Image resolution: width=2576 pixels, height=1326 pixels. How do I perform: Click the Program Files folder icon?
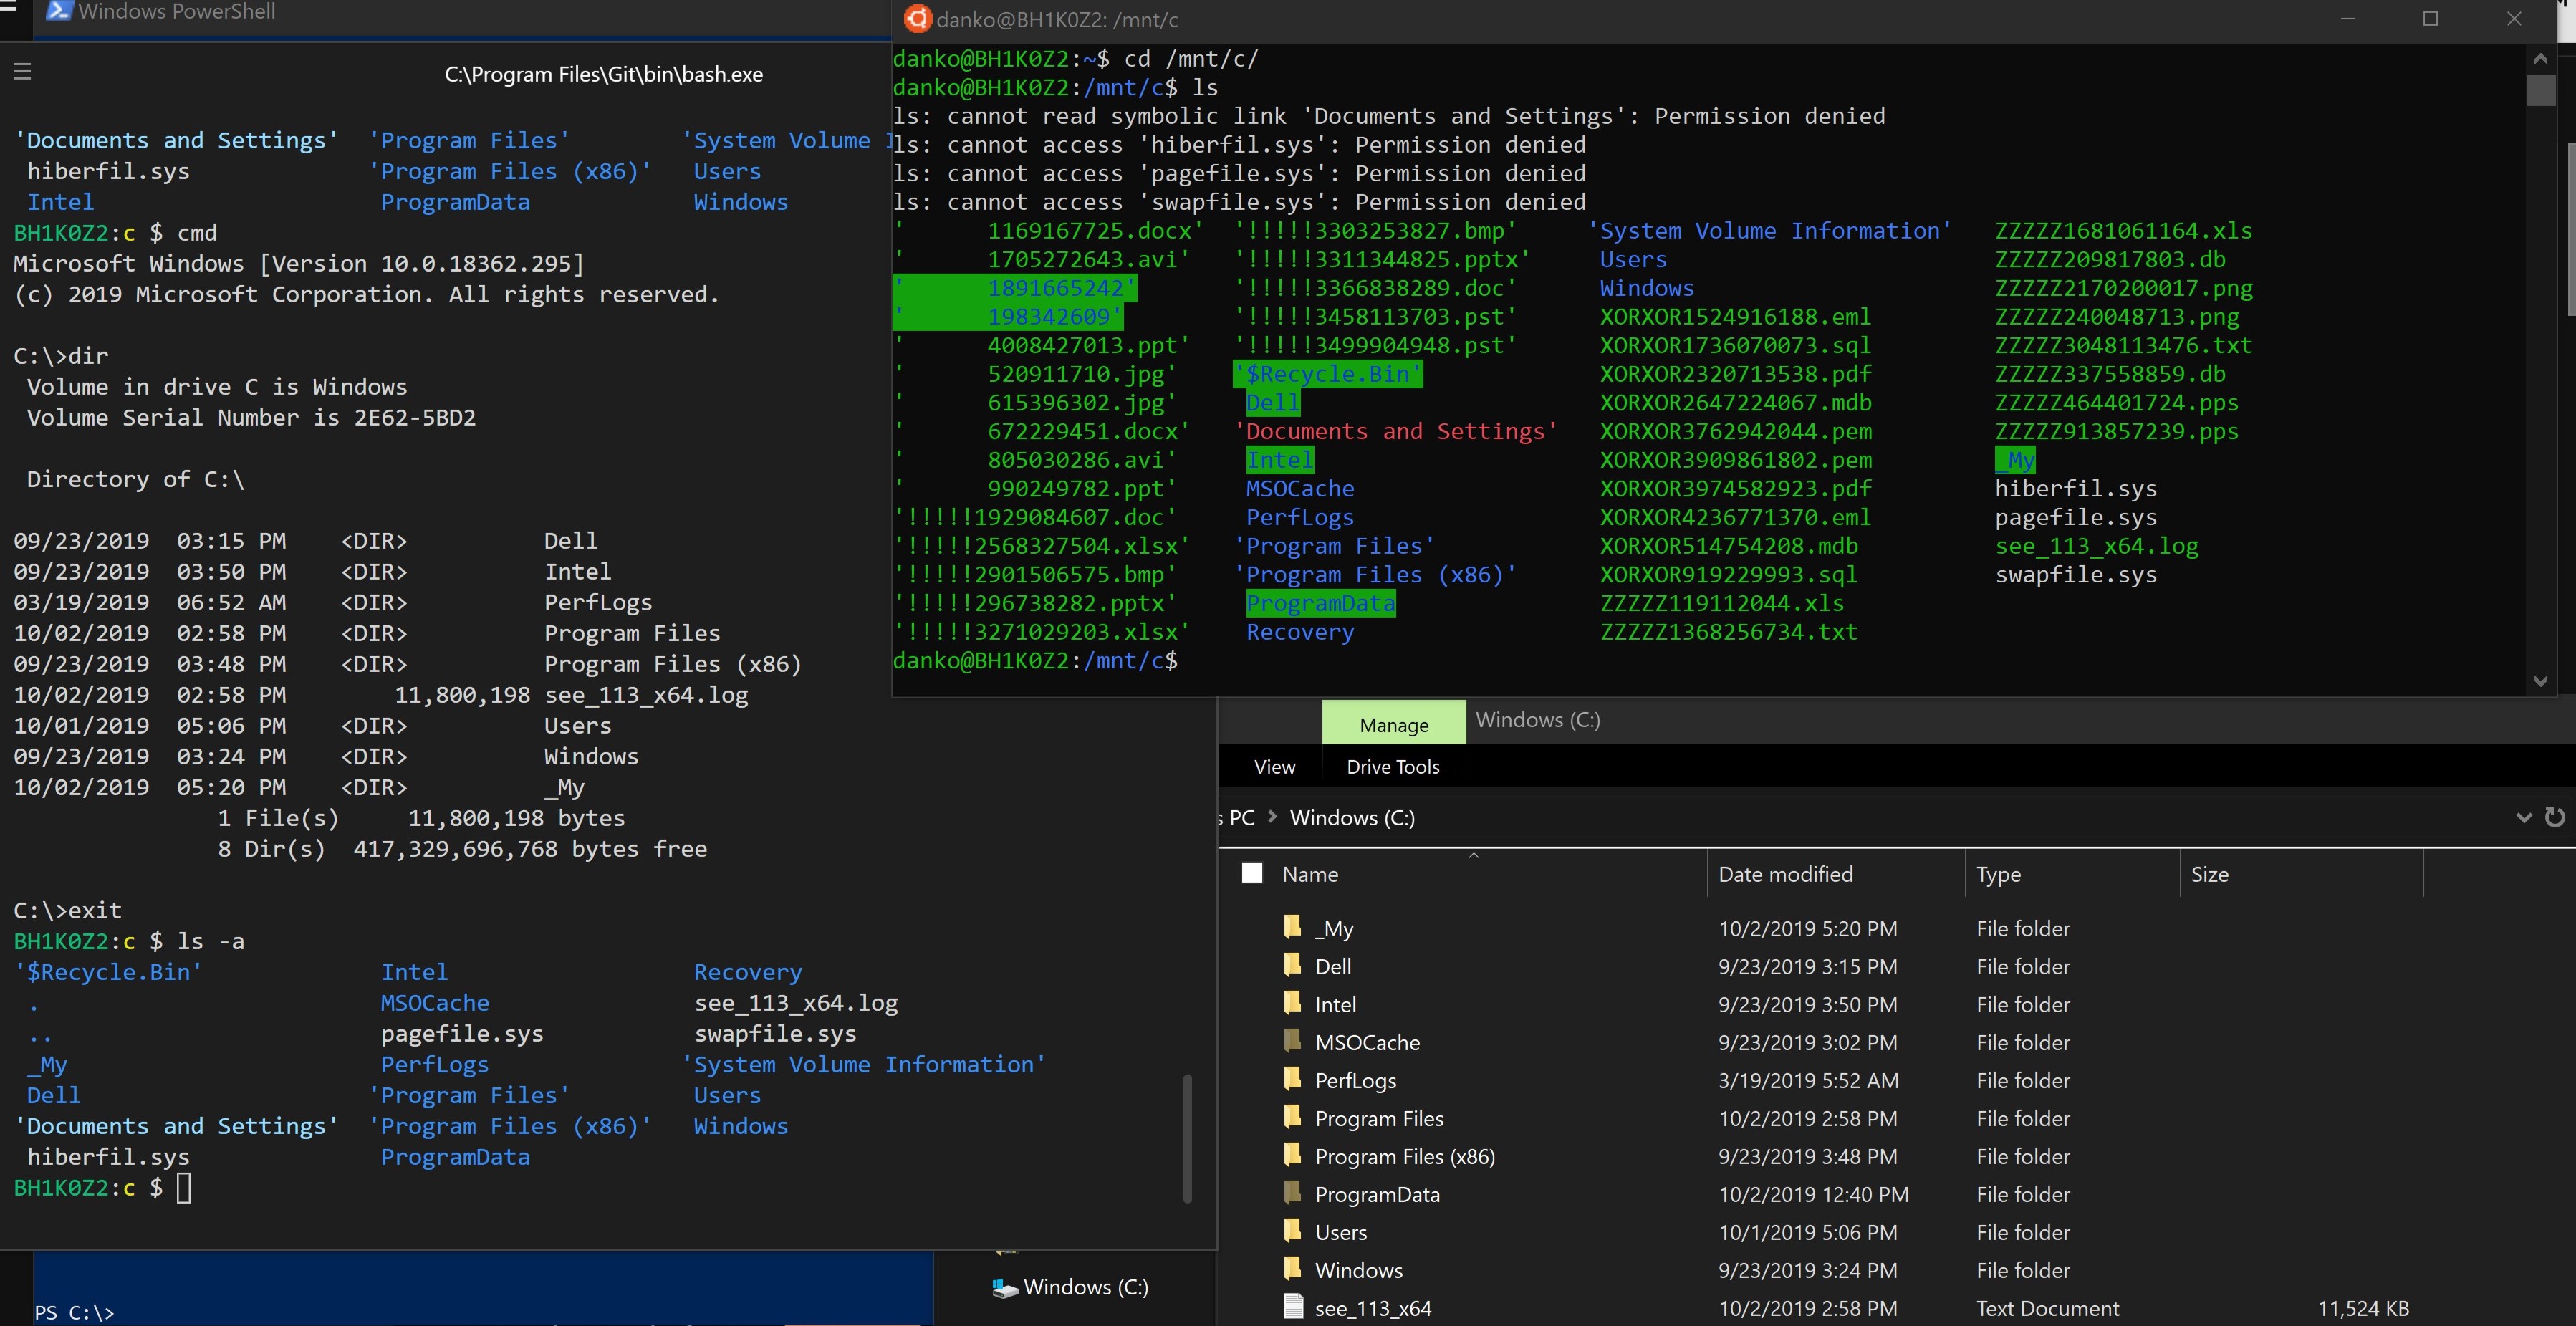tap(1293, 1117)
